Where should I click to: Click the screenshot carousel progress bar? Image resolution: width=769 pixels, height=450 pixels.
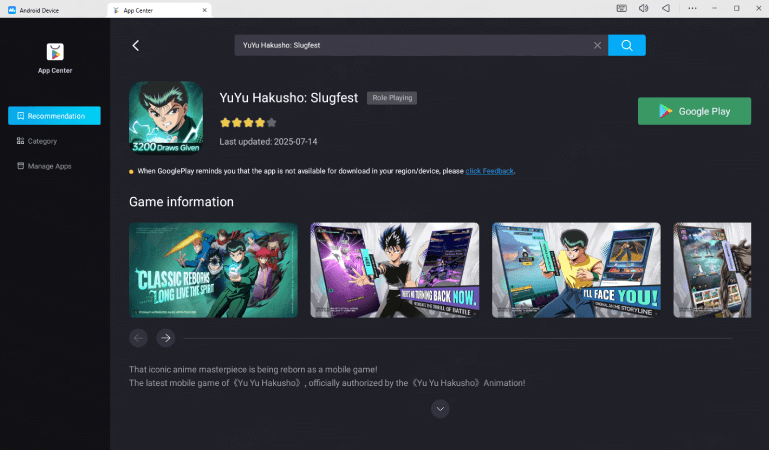click(458, 338)
